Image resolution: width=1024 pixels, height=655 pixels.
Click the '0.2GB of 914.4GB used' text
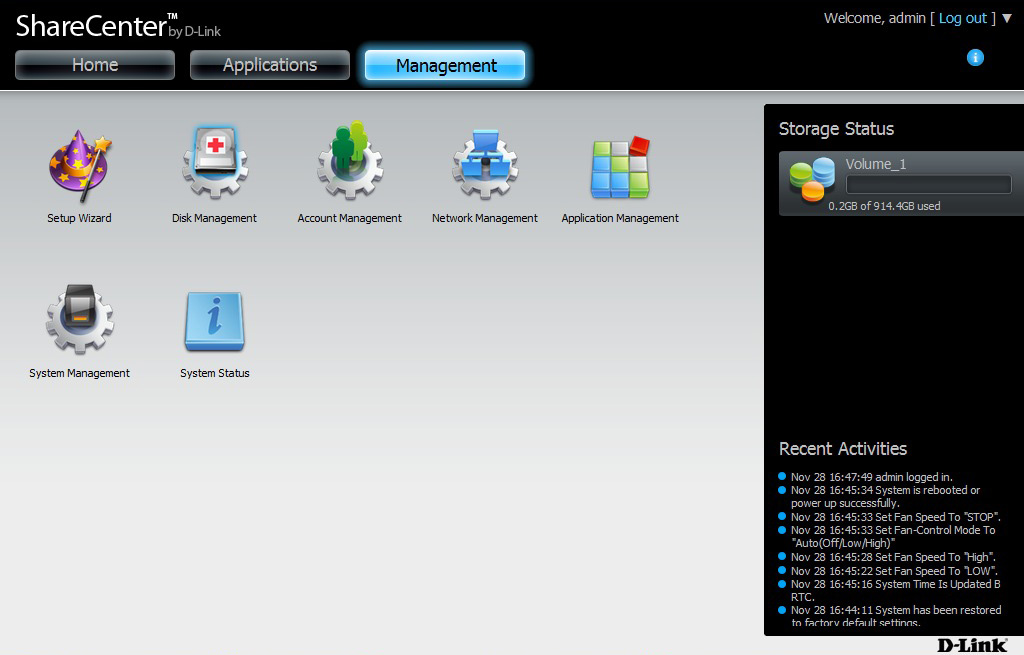pyautogui.click(x=884, y=206)
